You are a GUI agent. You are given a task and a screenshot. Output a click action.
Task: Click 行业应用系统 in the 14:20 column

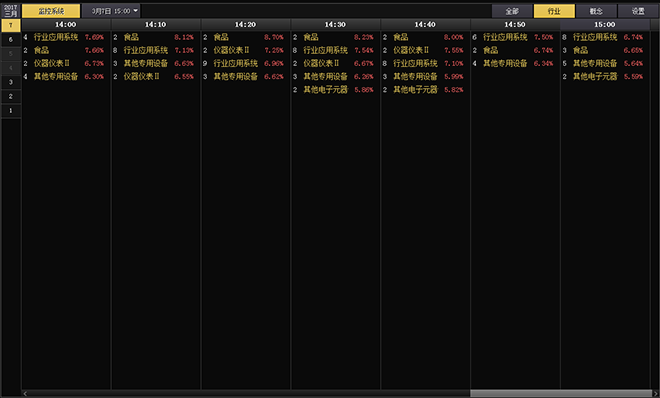point(236,63)
